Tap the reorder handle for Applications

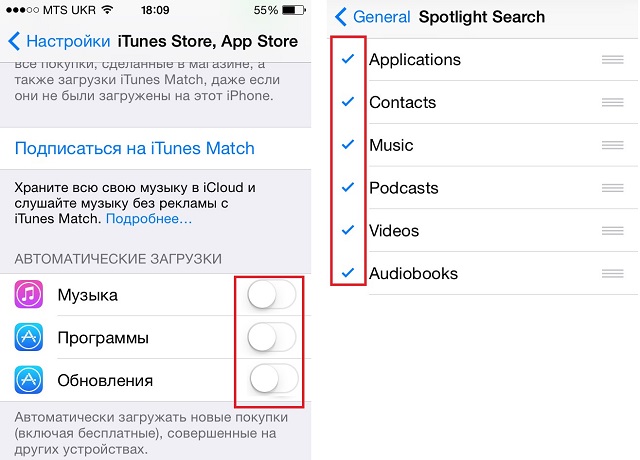click(x=612, y=60)
